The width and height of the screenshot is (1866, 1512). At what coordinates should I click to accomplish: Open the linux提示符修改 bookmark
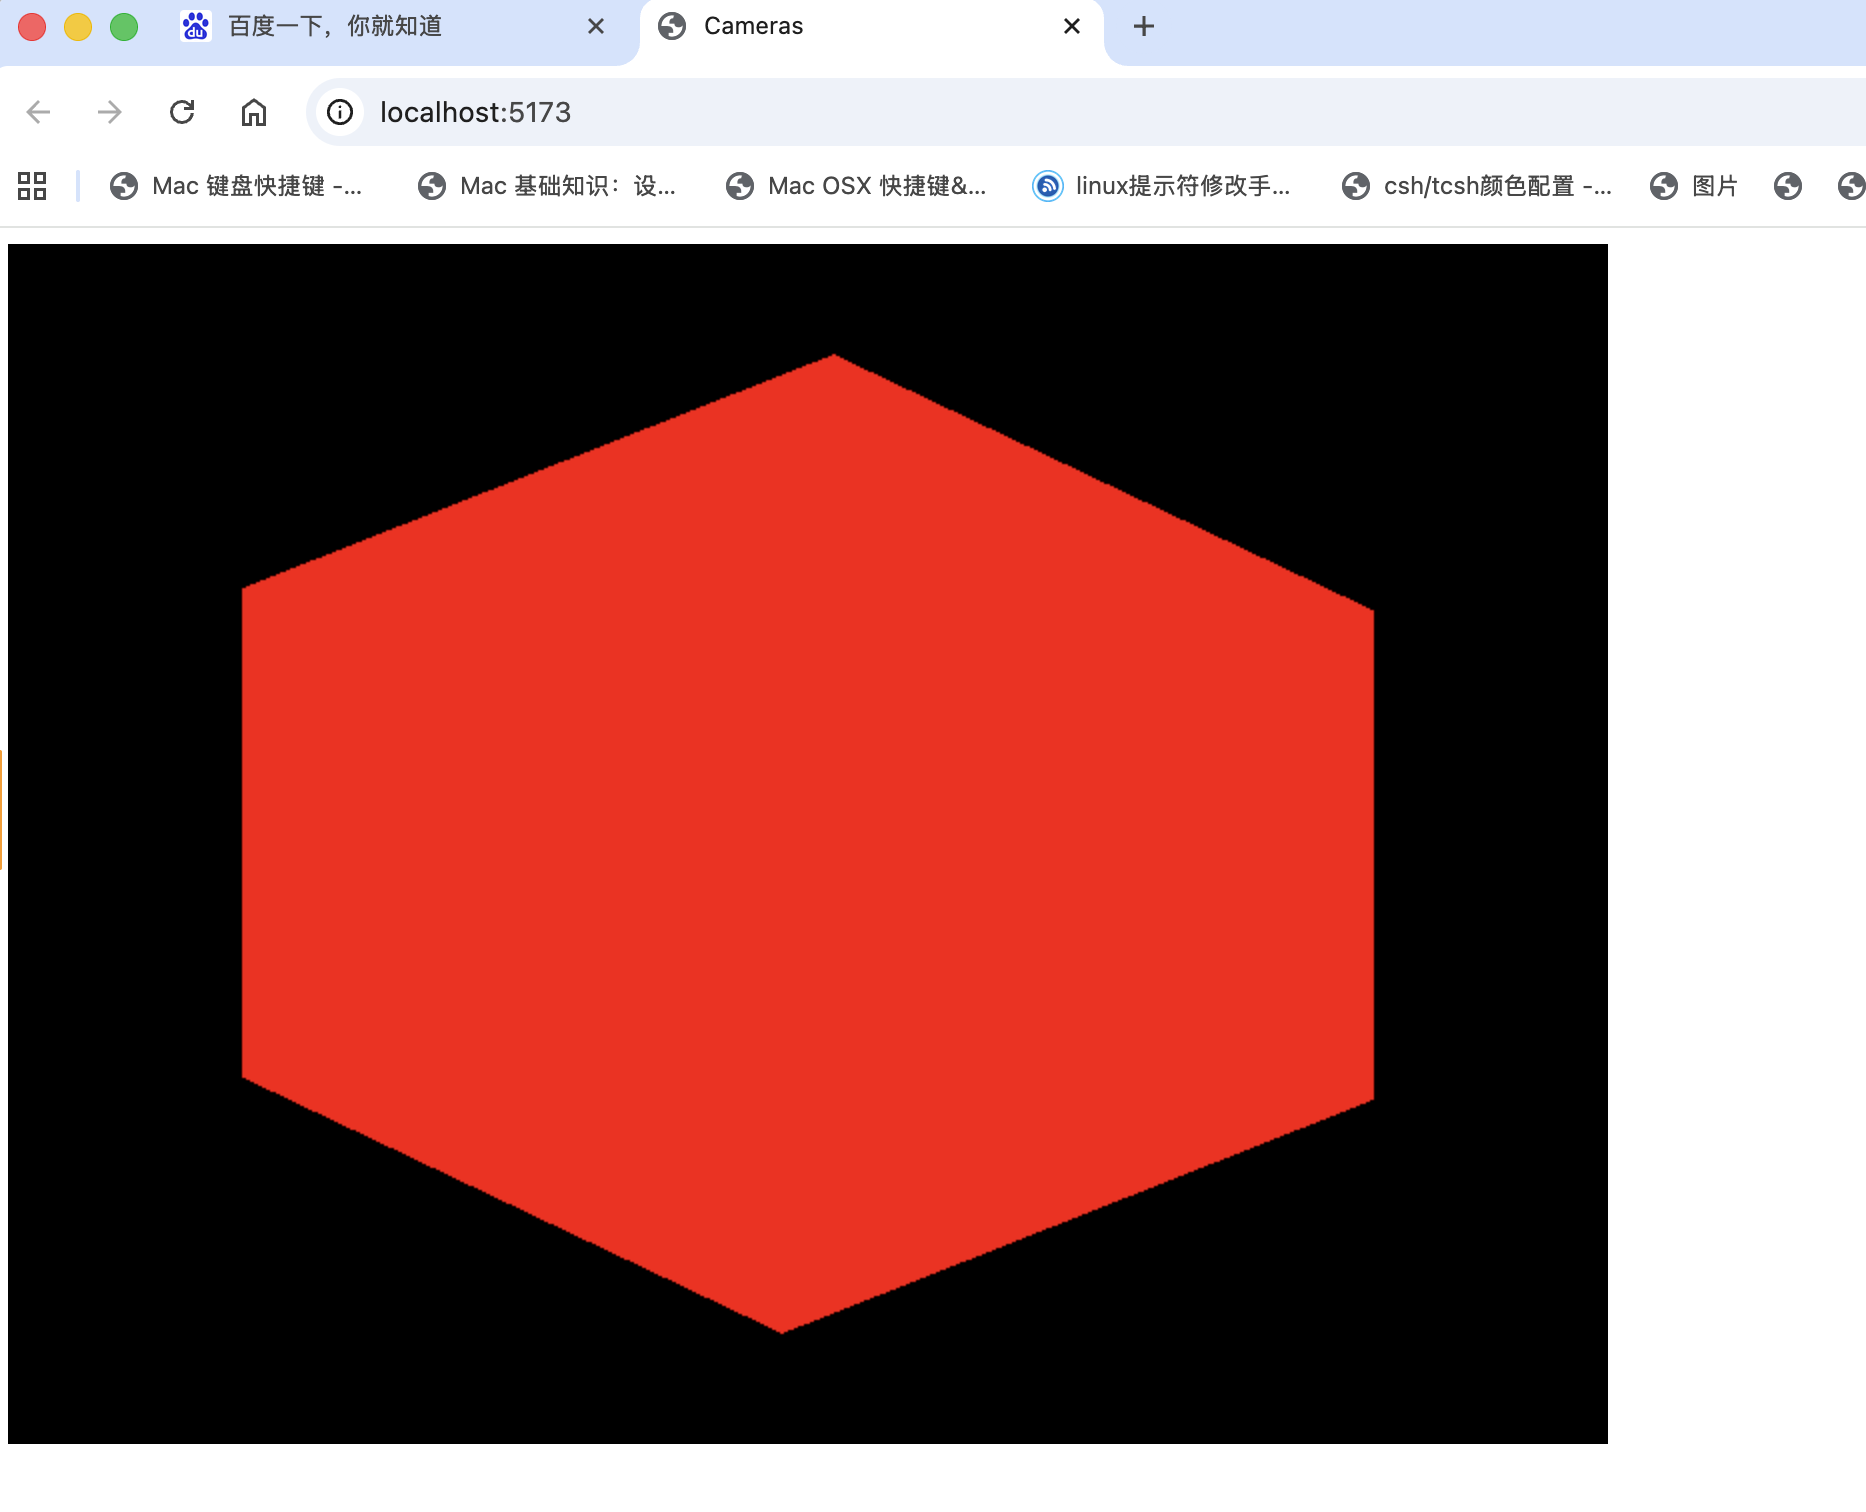click(x=1162, y=186)
